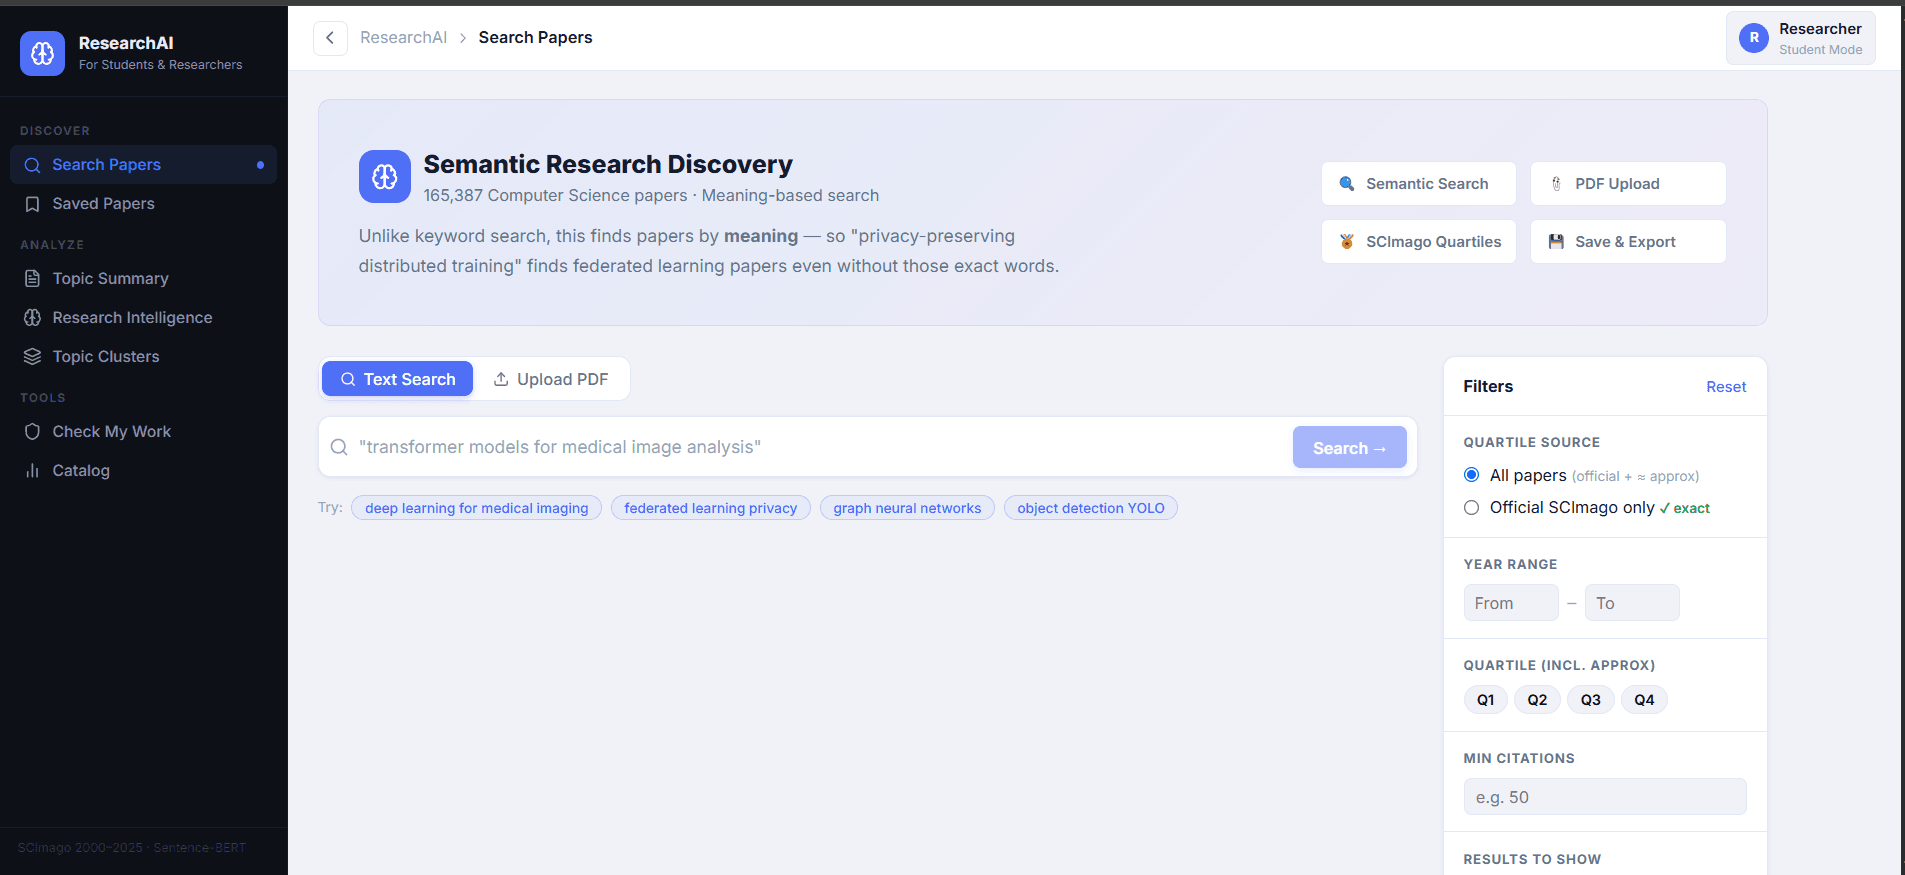Toggle the Q3 quartile filter
The image size is (1905, 875).
pyautogui.click(x=1591, y=700)
